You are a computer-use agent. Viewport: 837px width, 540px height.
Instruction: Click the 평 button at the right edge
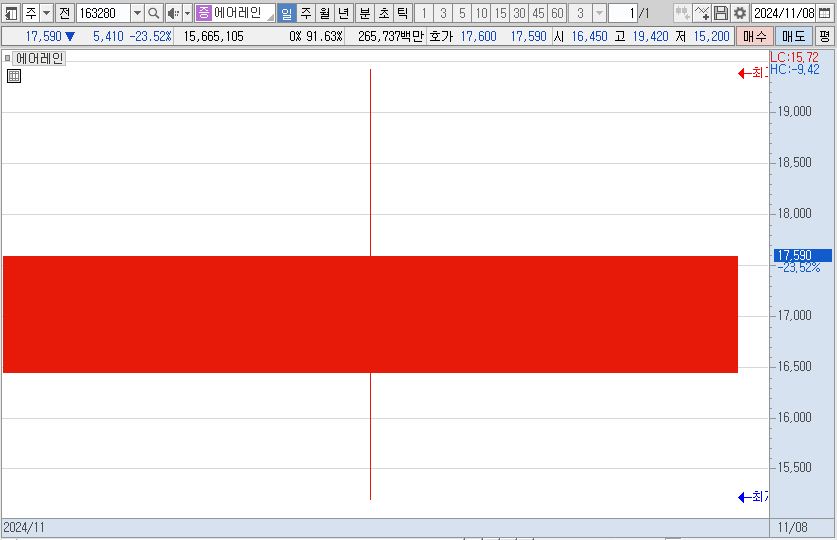825,36
